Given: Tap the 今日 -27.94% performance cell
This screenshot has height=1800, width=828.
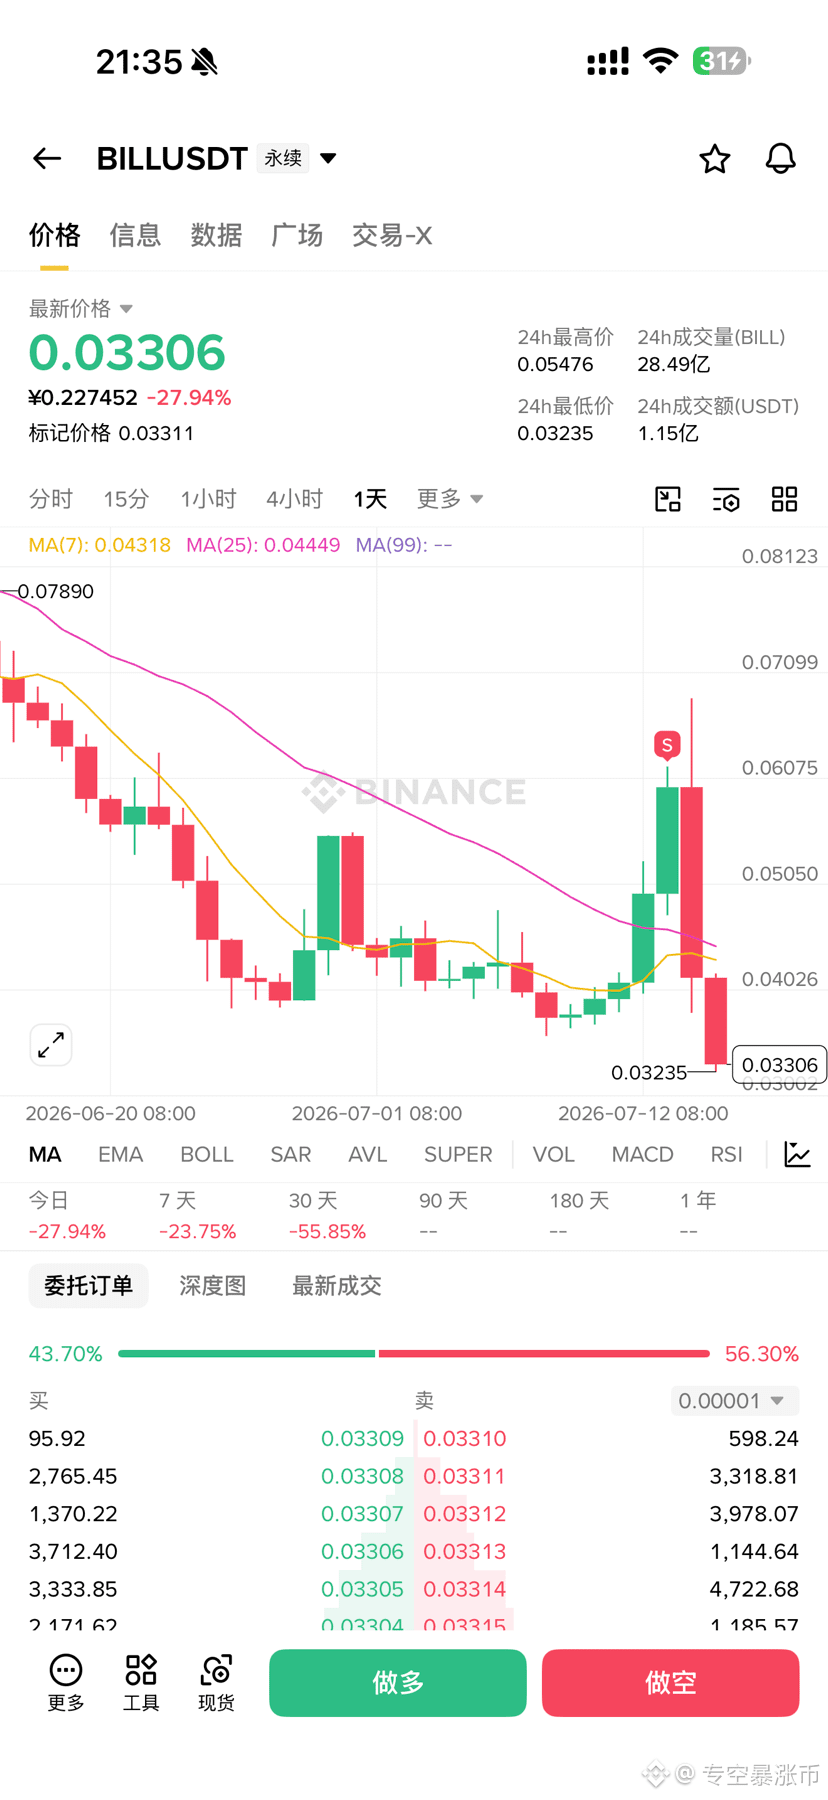Looking at the screenshot, I should click(67, 1215).
